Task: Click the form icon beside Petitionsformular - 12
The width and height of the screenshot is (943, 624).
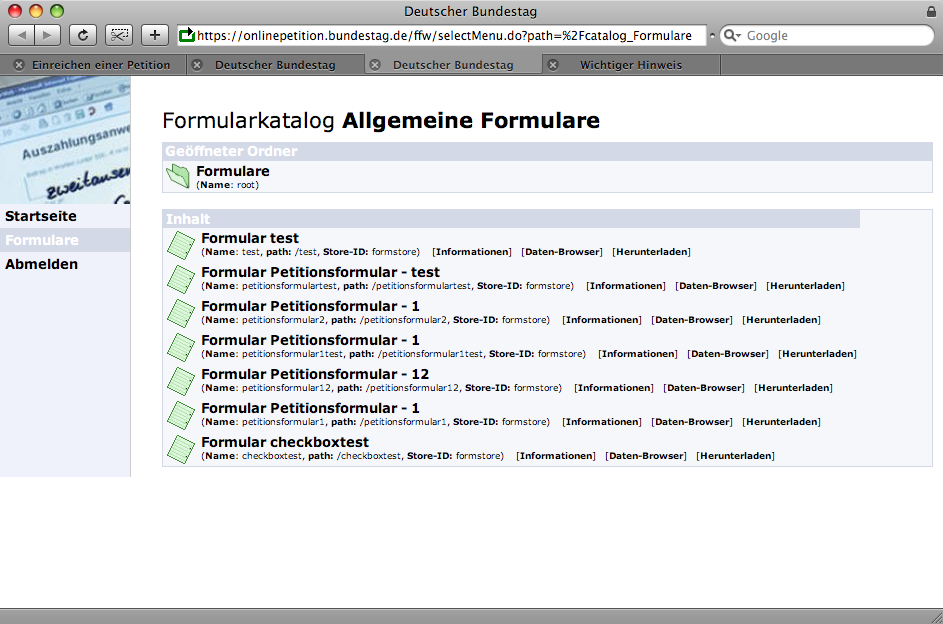Action: [180, 381]
